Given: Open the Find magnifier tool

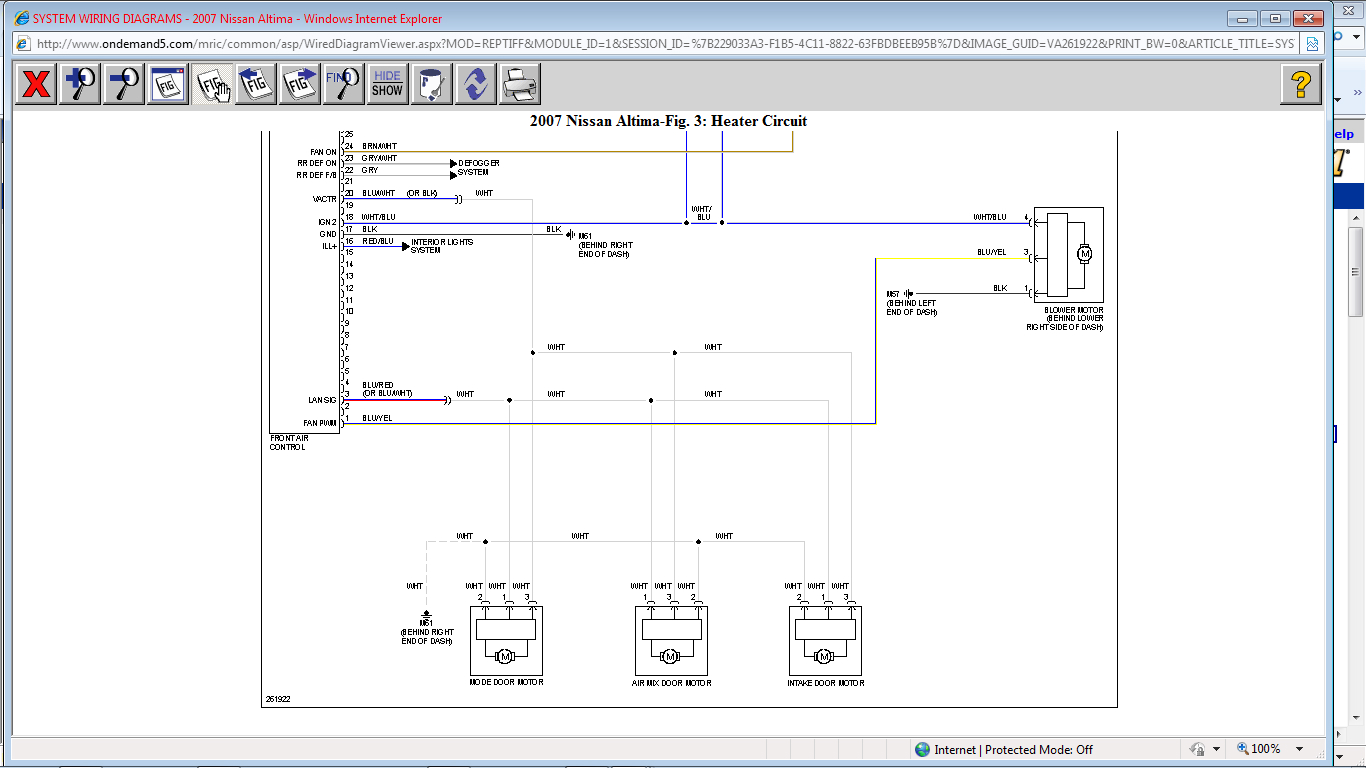Looking at the screenshot, I should click(x=344, y=84).
